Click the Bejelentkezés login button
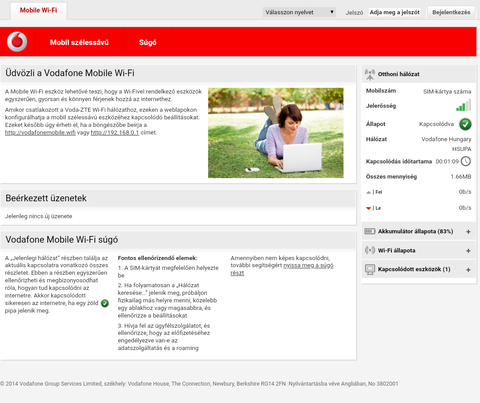 451,12
